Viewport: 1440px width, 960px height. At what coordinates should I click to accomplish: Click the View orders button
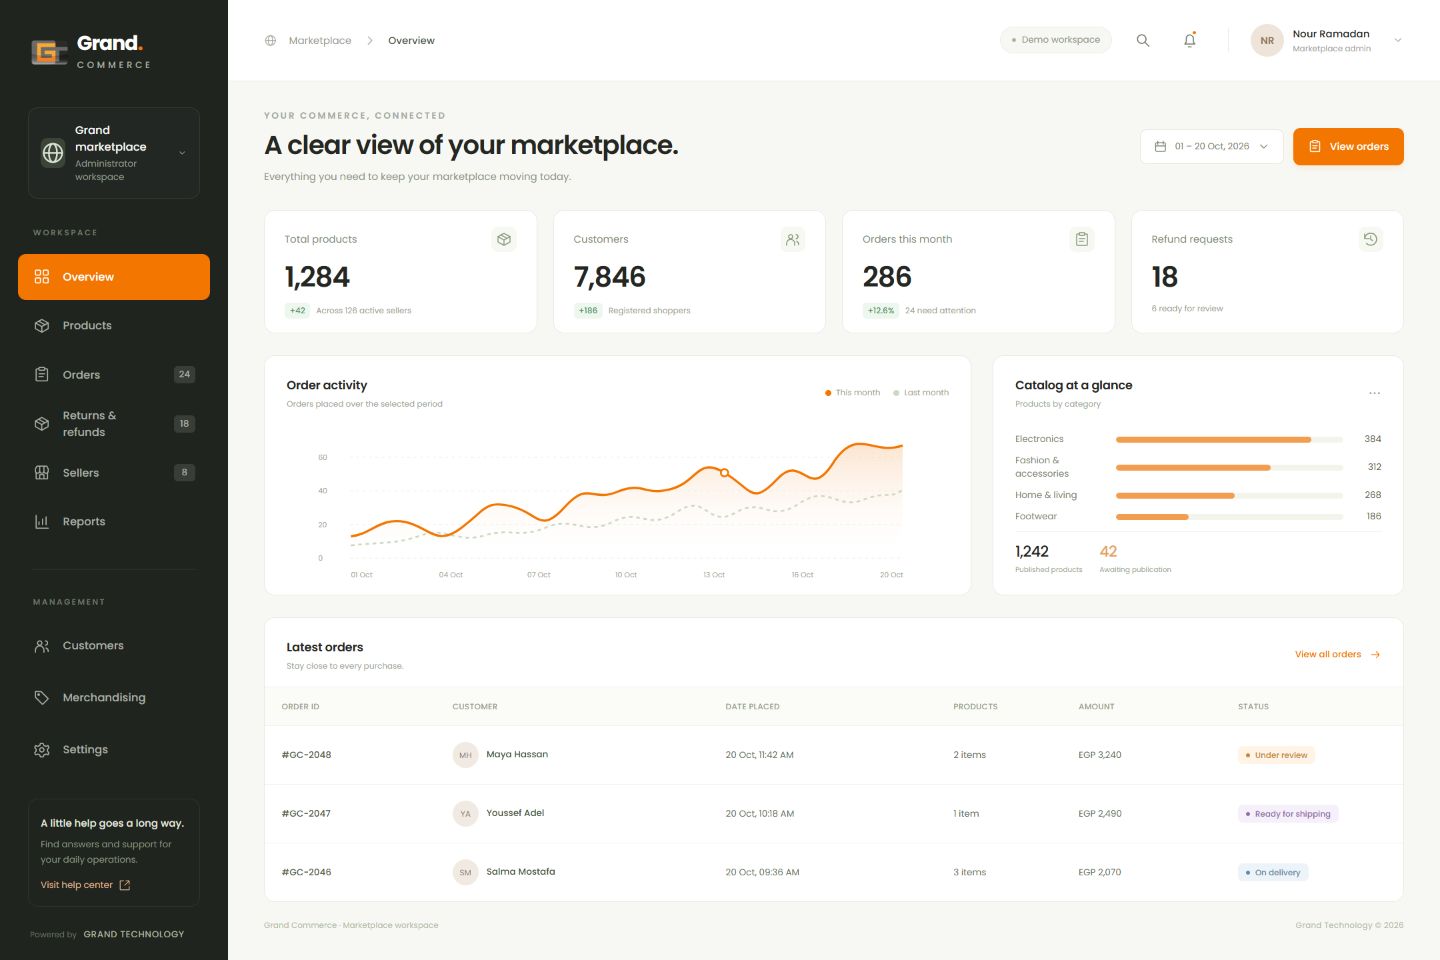[1348, 146]
